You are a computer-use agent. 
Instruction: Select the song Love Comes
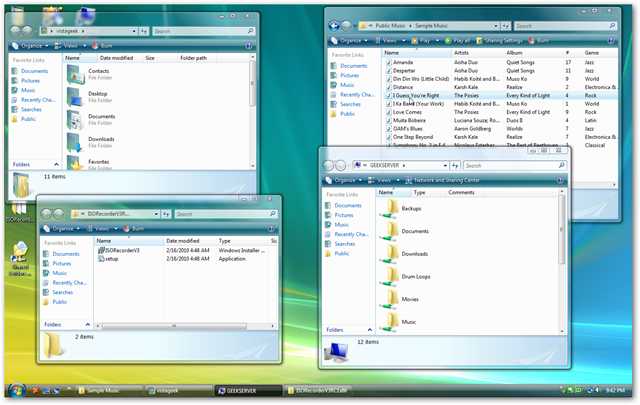(407, 111)
